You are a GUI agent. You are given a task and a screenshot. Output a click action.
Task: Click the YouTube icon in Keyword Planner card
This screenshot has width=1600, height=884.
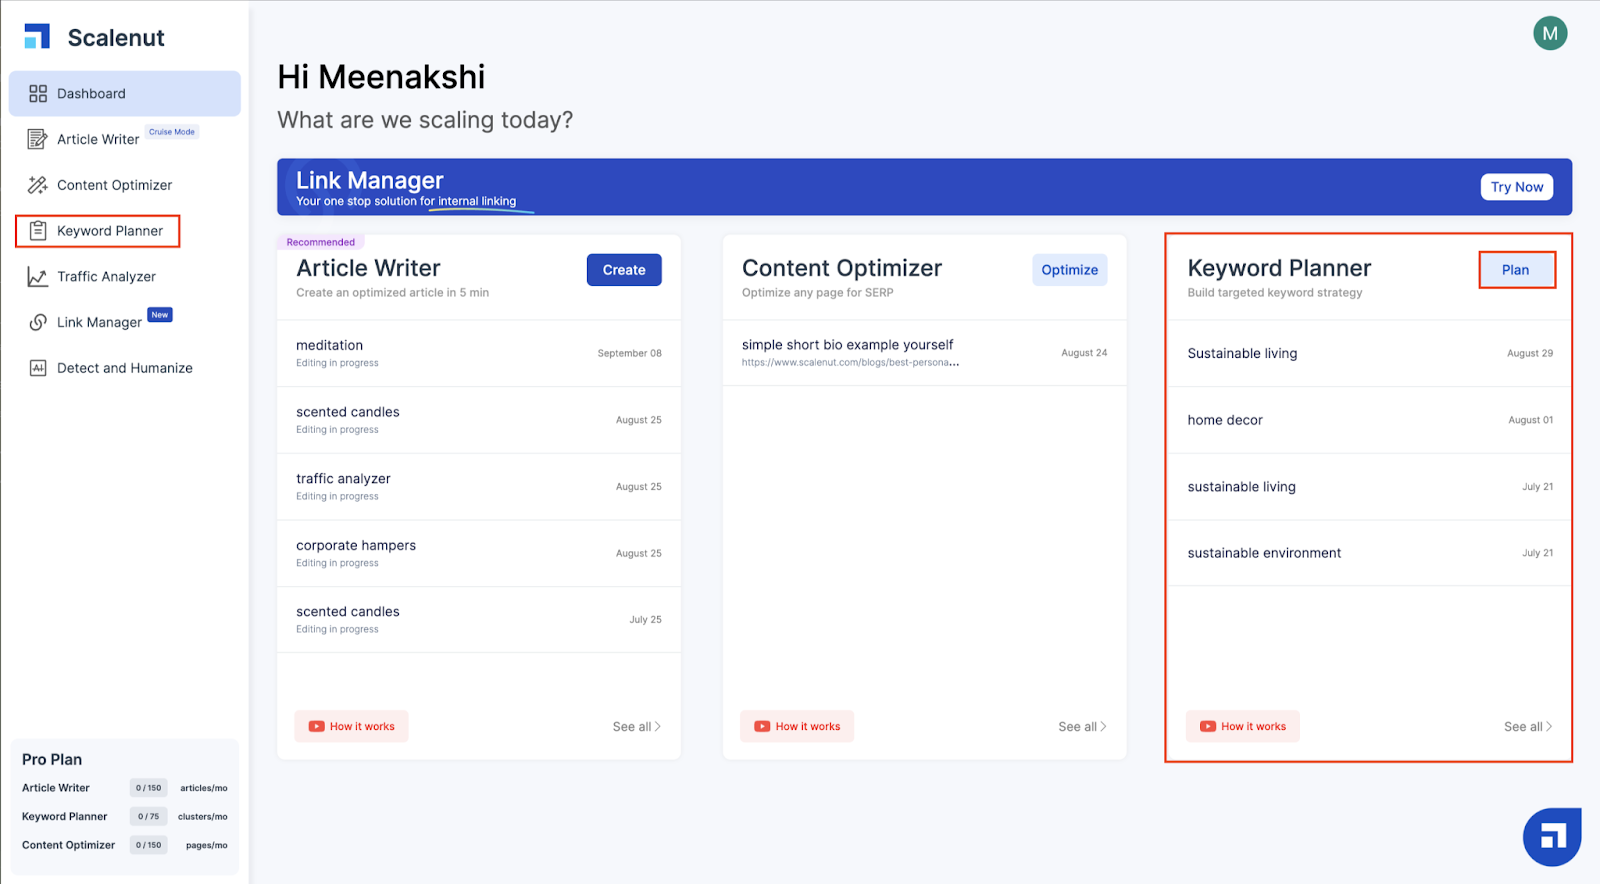point(1208,727)
